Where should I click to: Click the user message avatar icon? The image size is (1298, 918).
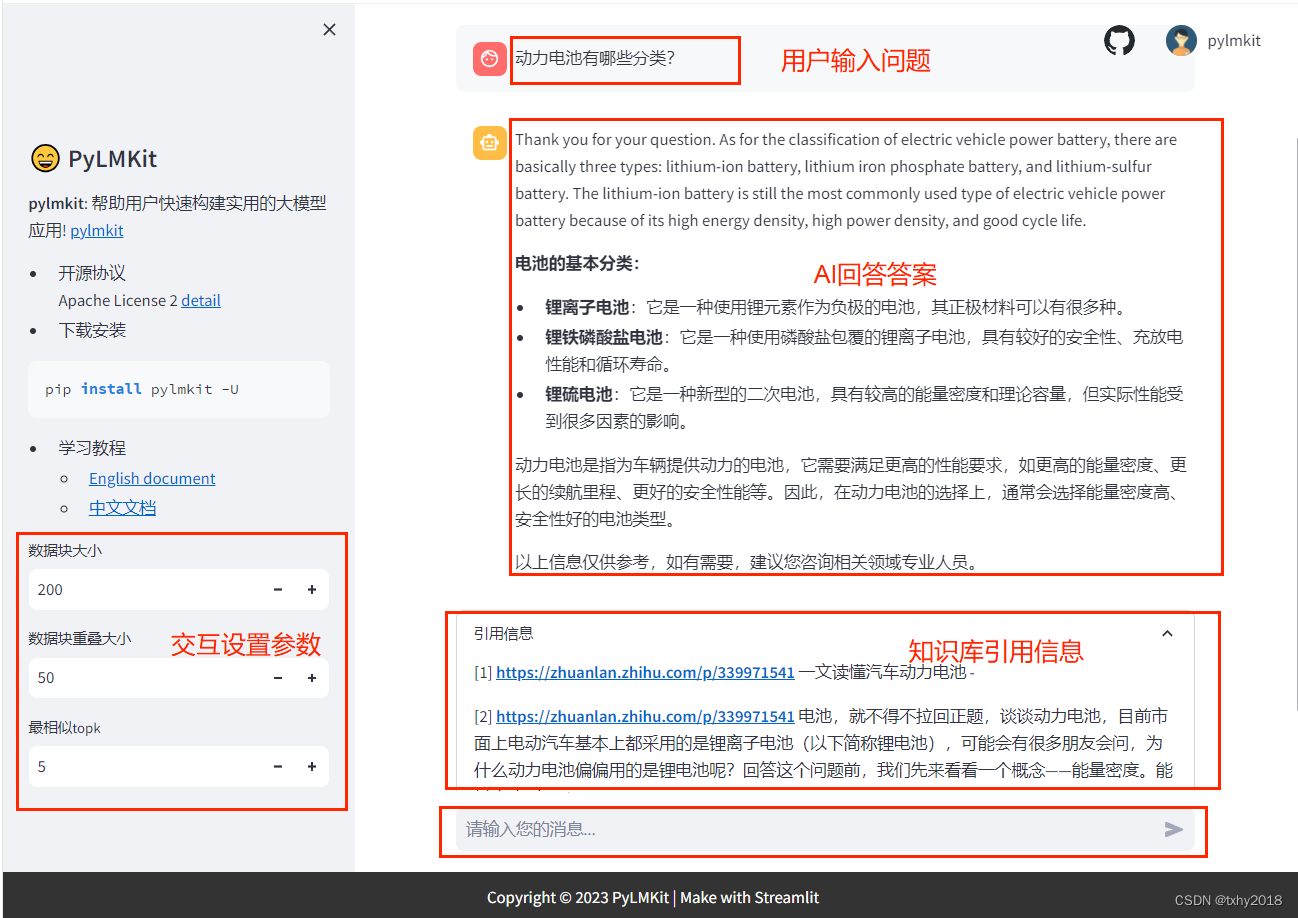(x=490, y=59)
